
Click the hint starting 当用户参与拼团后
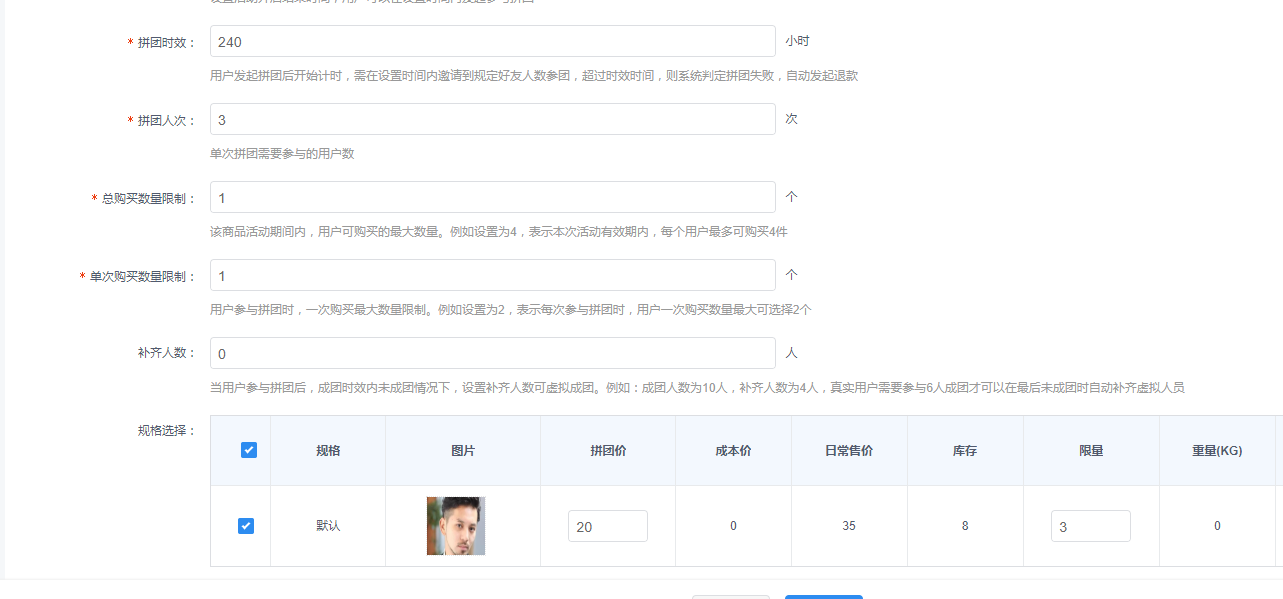(697, 388)
